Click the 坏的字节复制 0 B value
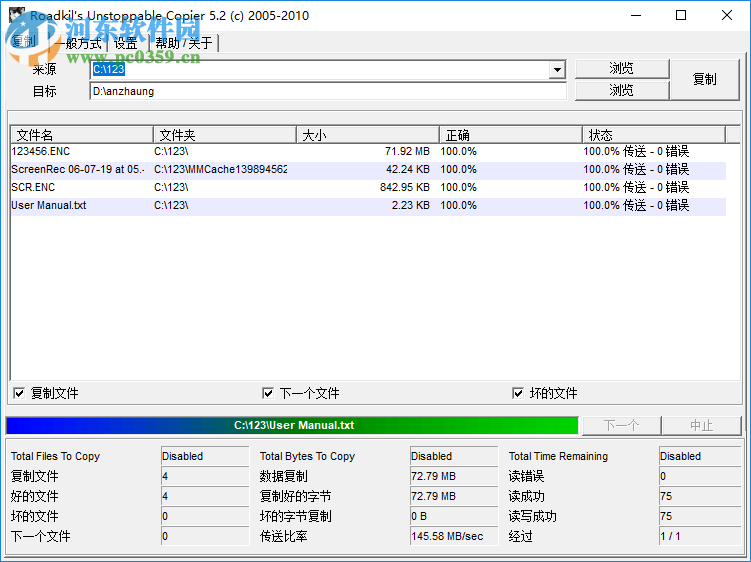Viewport: 751px width, 562px height. pyautogui.click(x=454, y=516)
